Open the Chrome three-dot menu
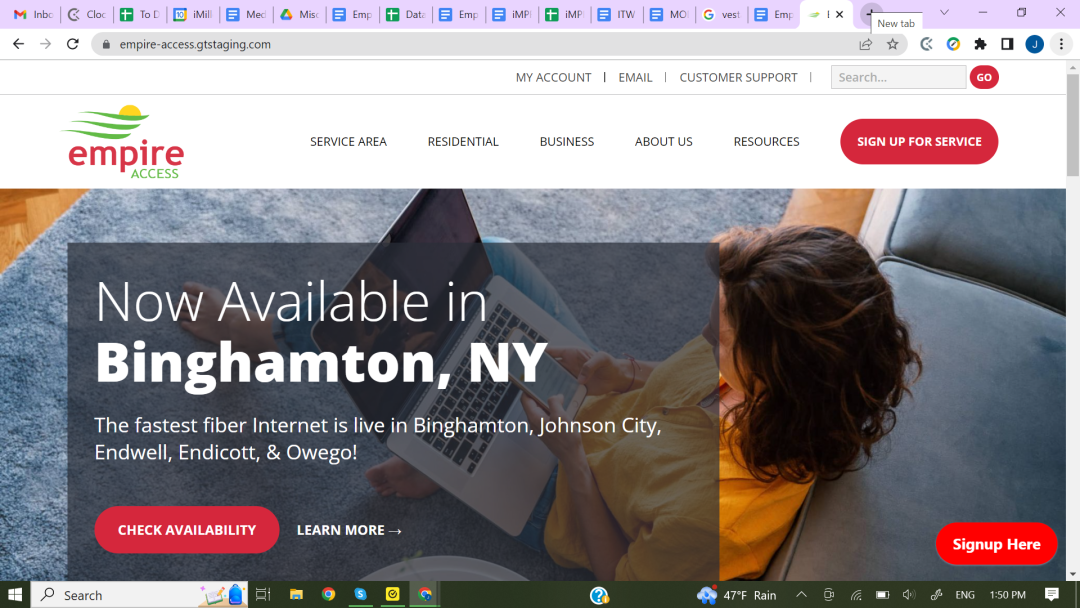The image size is (1080, 608). [1061, 44]
